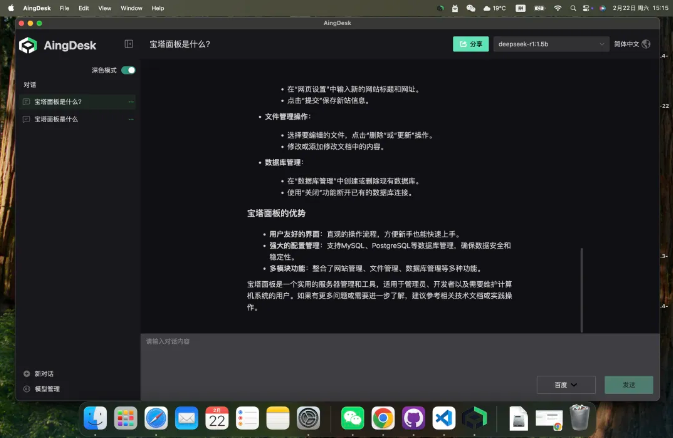
Task: Click the heading 宝塔面板的优势
Action: (276, 213)
